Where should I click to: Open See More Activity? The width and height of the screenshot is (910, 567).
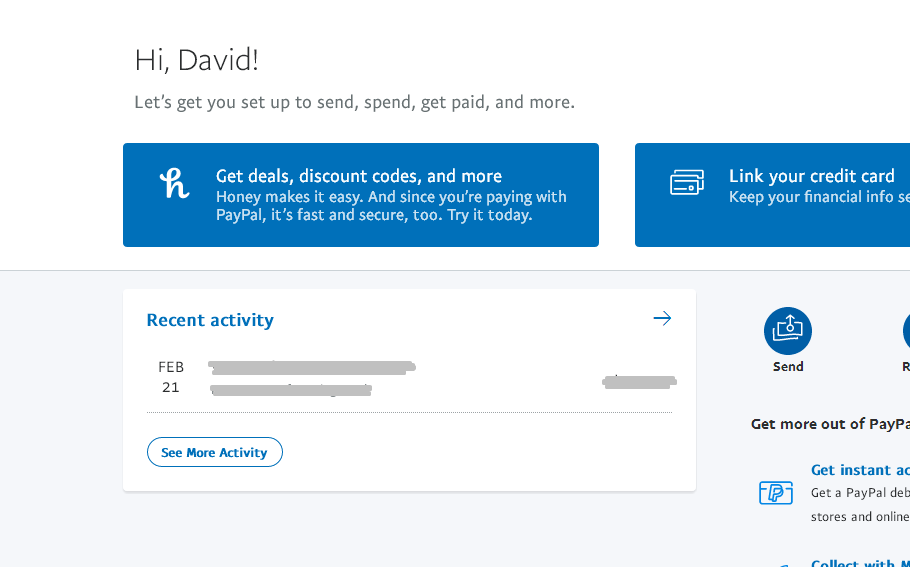click(214, 452)
